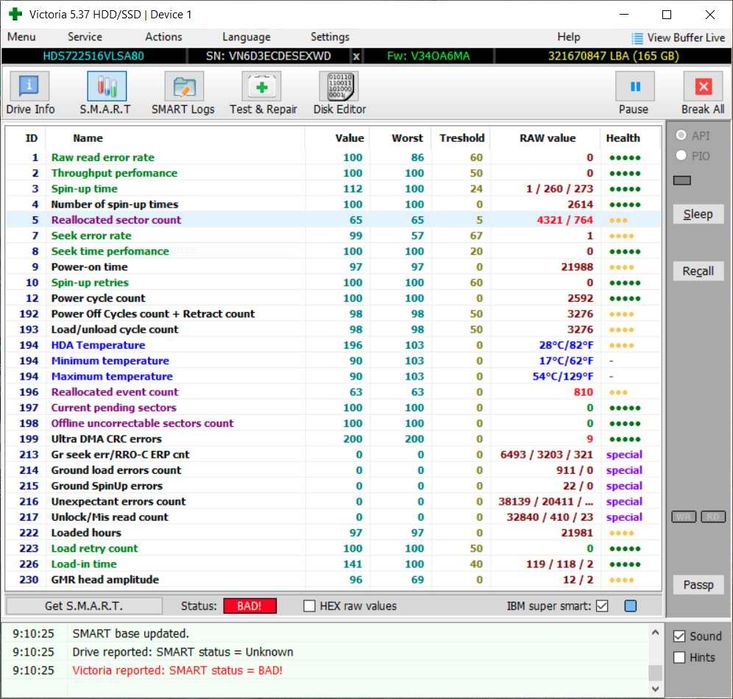Click the Victoria reported SMART status BAD log line
This screenshot has width=733, height=699.
pyautogui.click(x=177, y=670)
